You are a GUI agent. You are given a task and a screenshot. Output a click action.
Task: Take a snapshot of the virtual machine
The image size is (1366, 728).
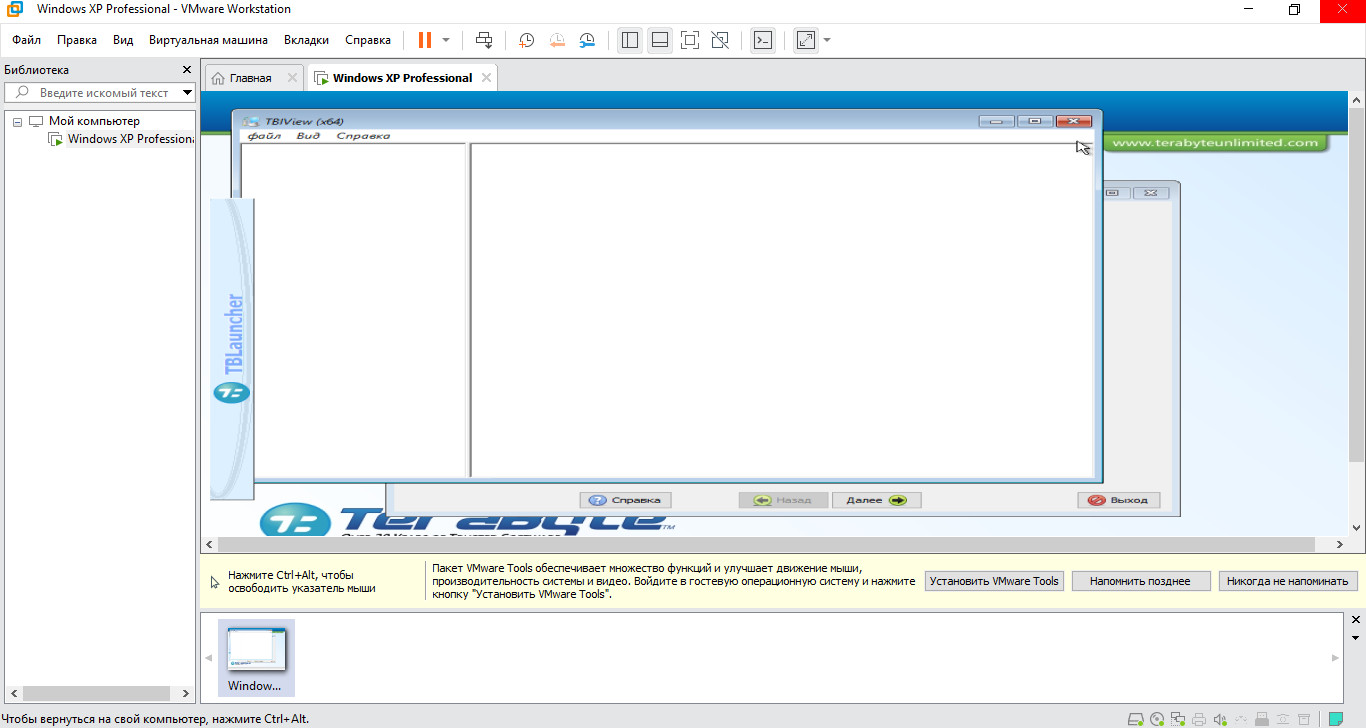click(526, 40)
